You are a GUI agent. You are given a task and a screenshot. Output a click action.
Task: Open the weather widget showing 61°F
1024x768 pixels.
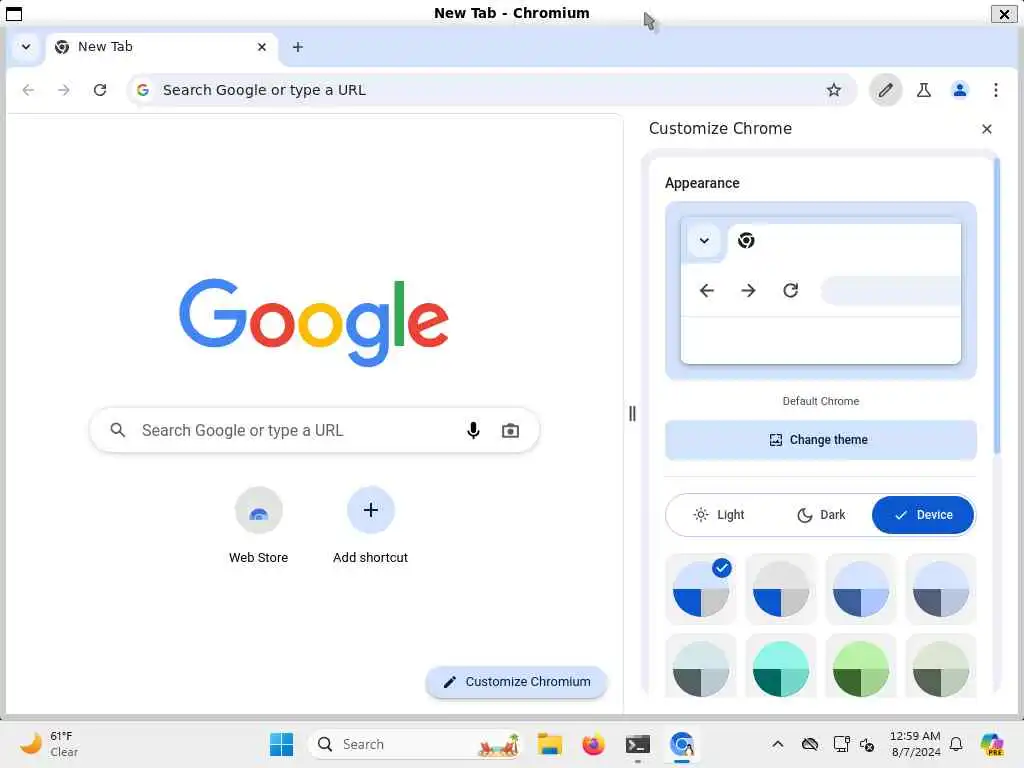(x=49, y=744)
